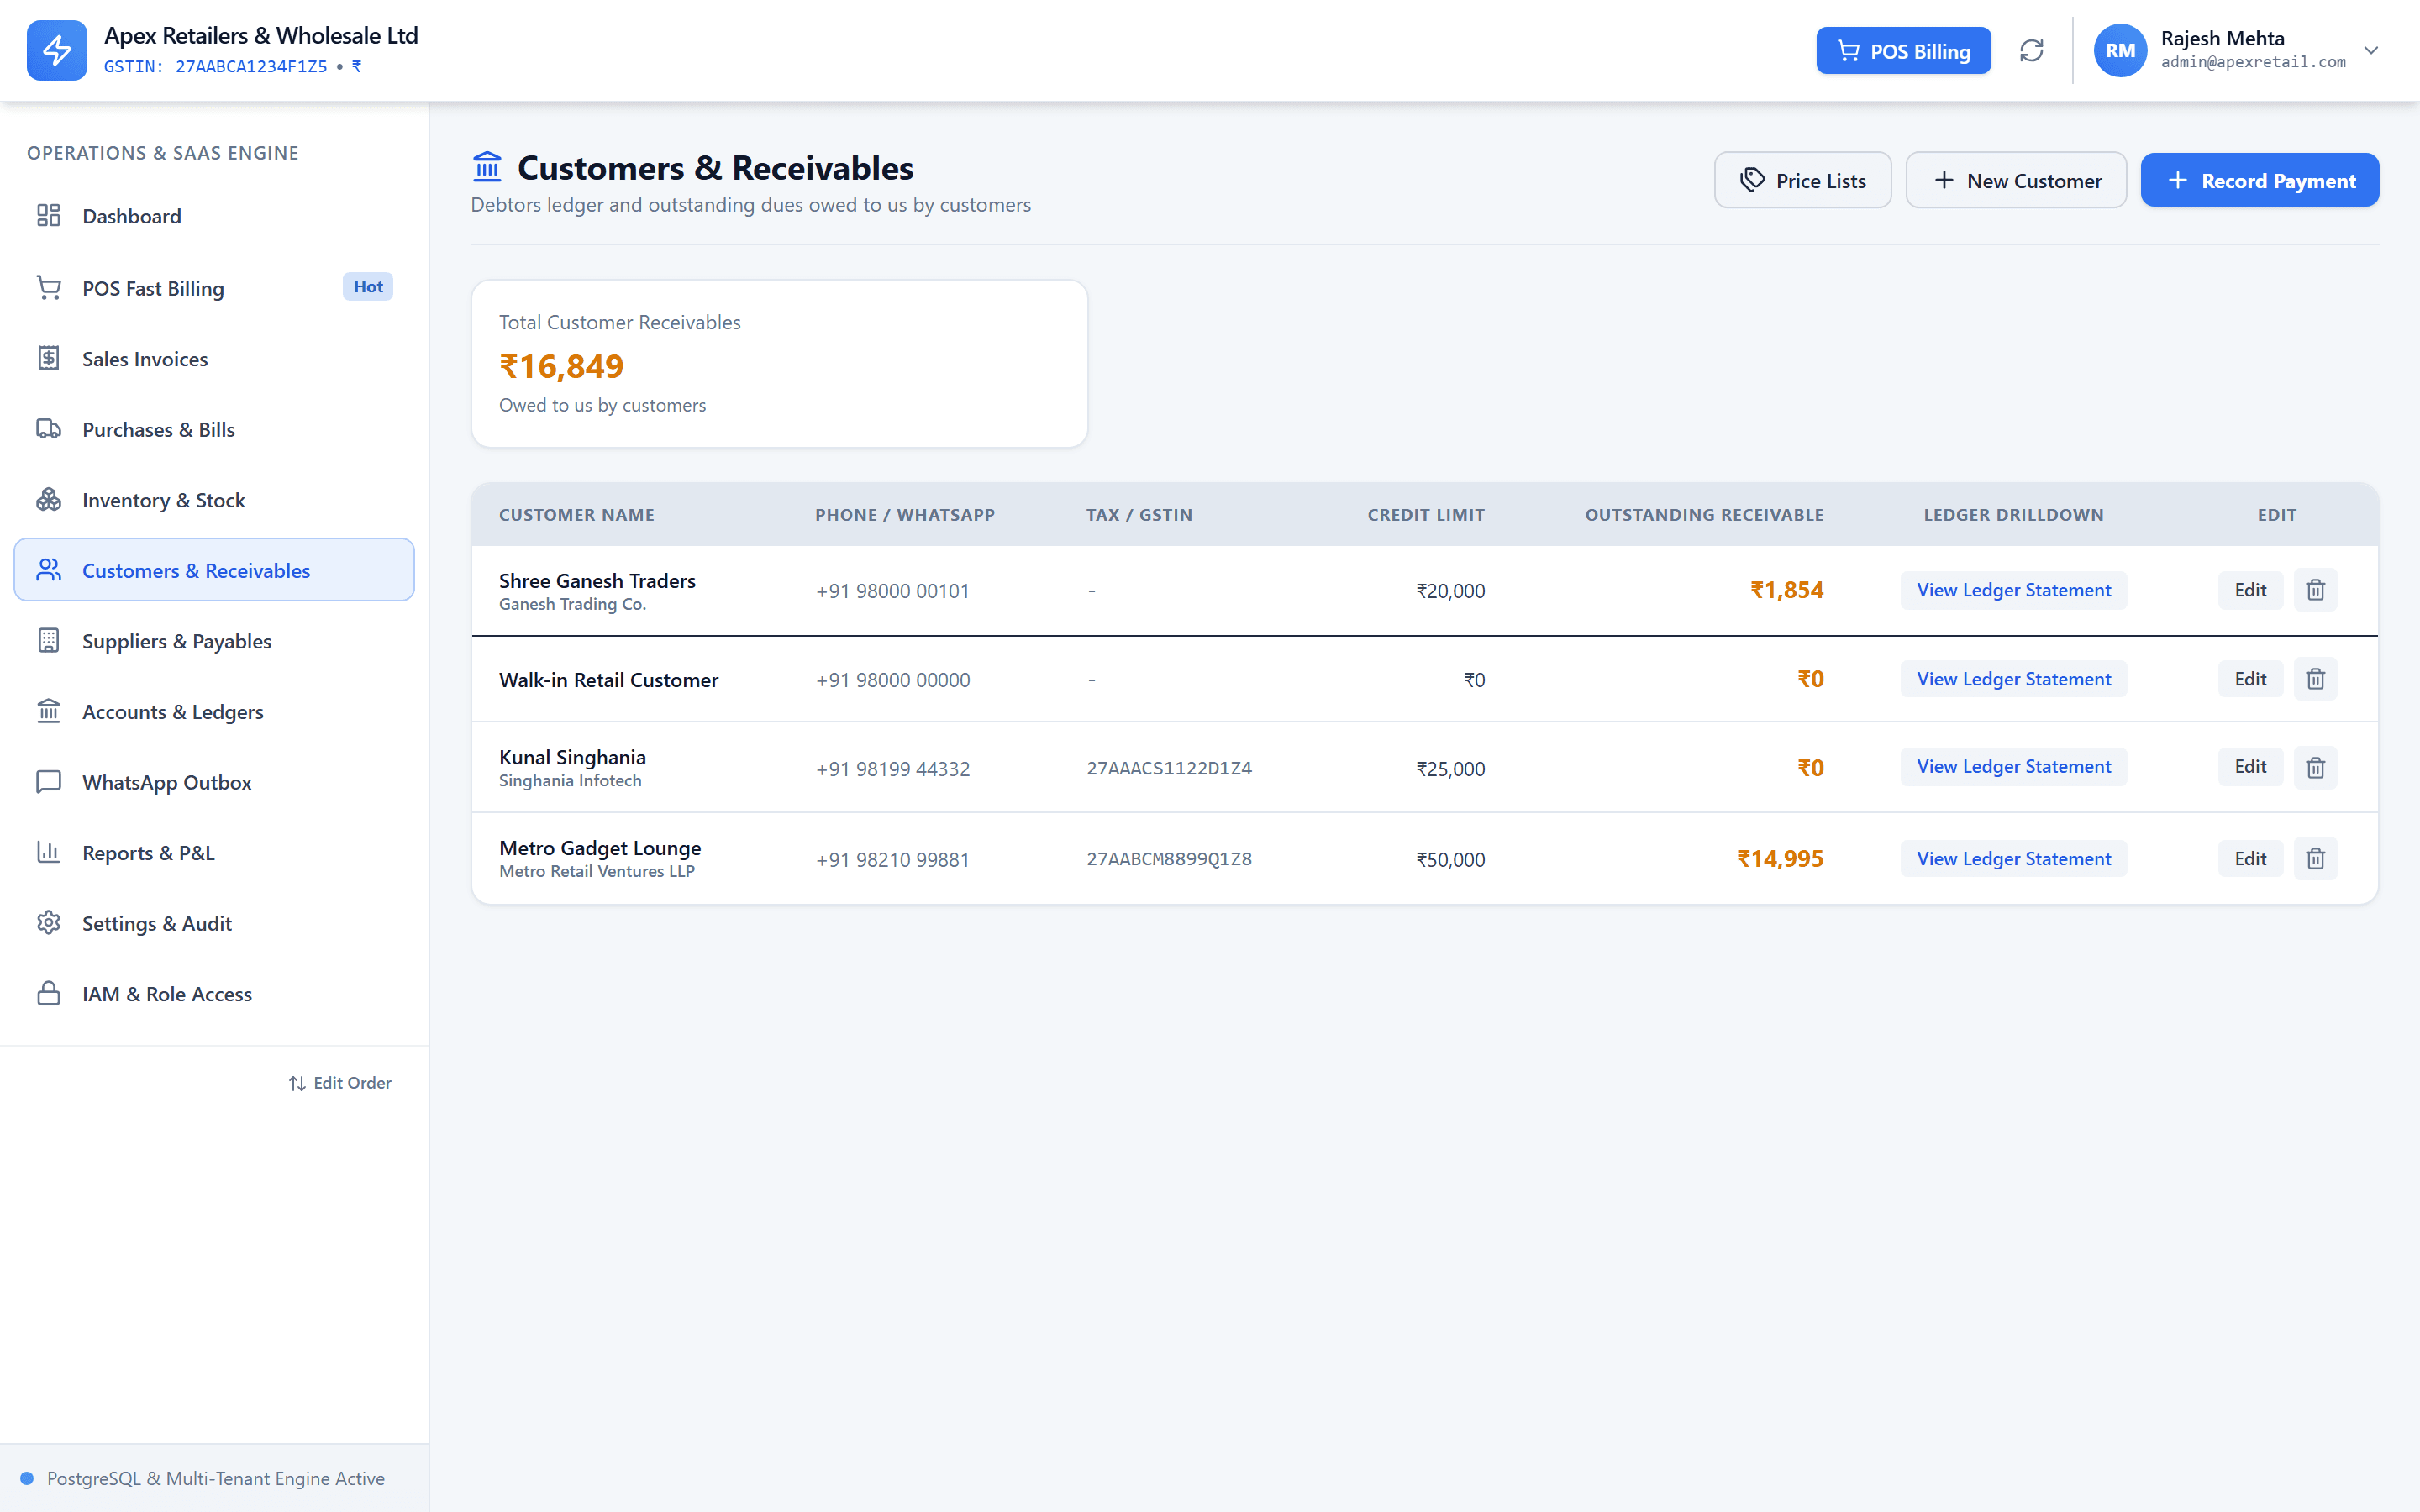Click the New Customer button
2420x1512 pixels.
coord(2015,180)
